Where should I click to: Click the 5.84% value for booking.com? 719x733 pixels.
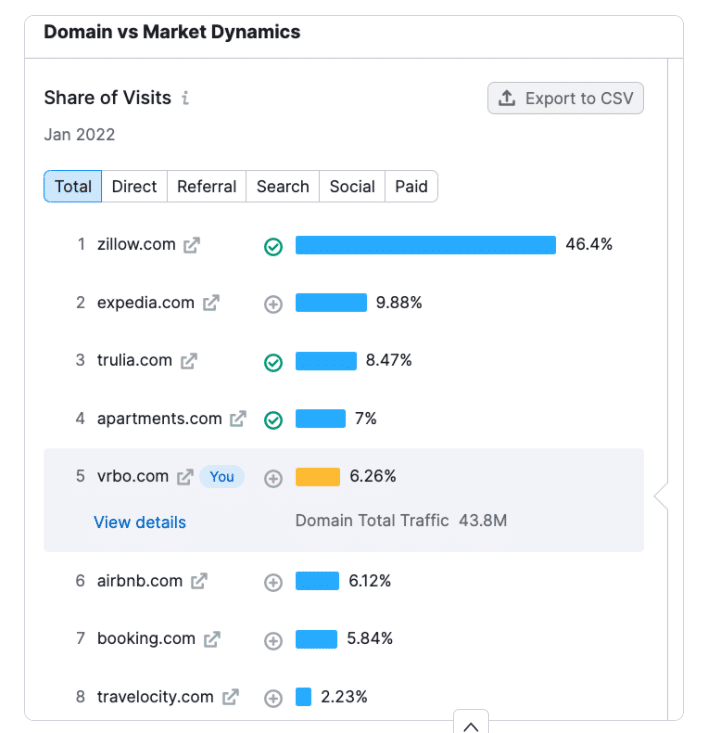pos(370,639)
